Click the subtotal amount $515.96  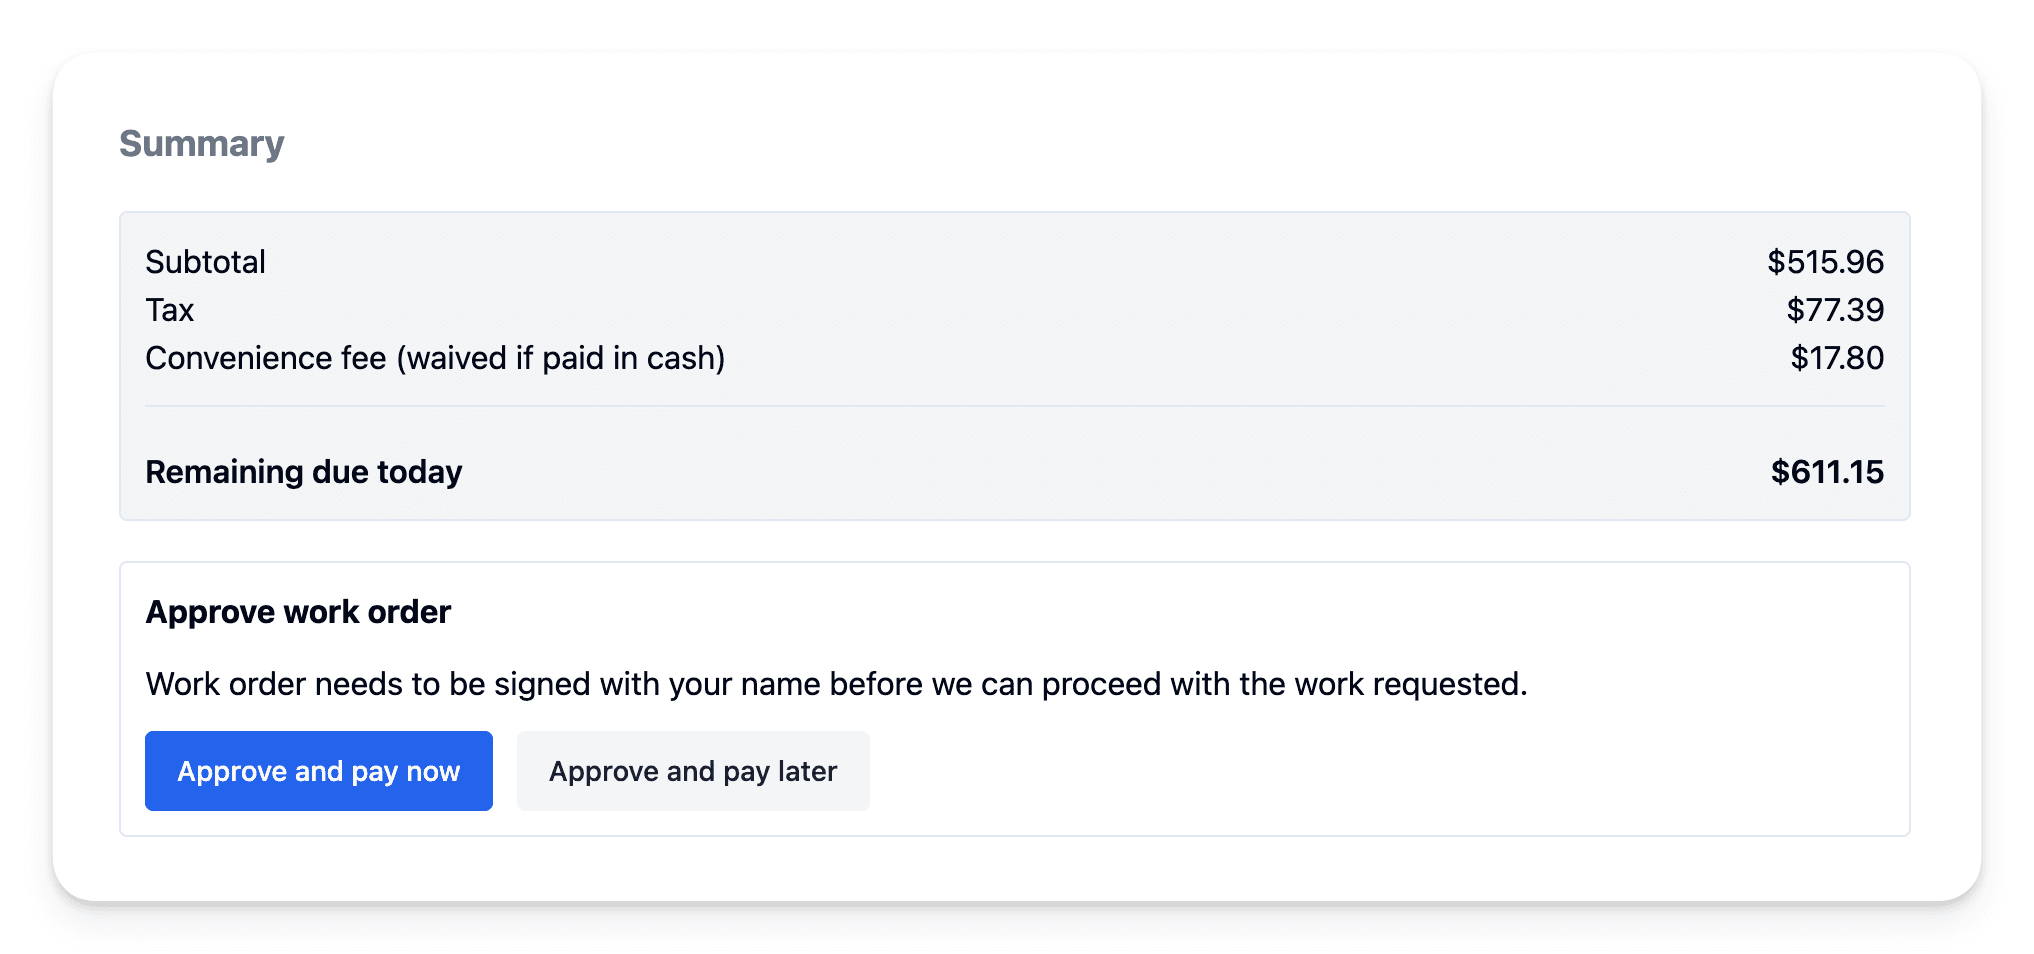pos(1824,262)
